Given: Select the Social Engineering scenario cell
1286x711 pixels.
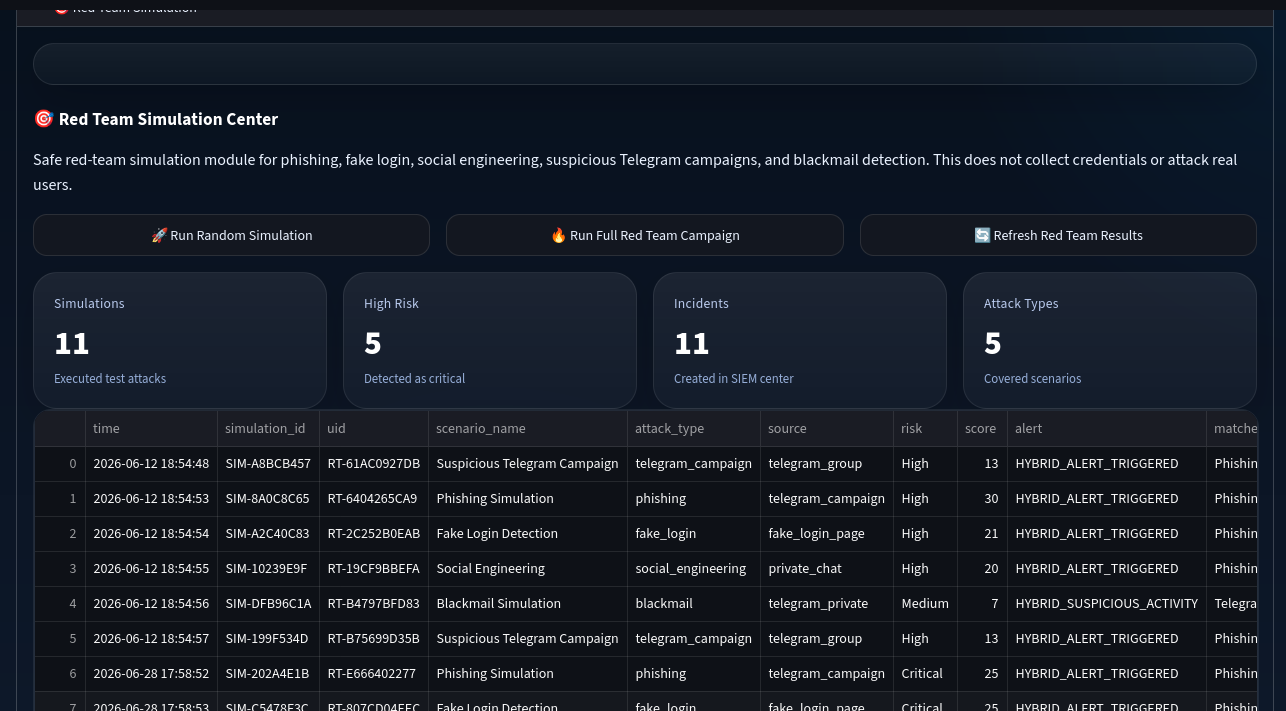Looking at the screenshot, I should coord(528,569).
